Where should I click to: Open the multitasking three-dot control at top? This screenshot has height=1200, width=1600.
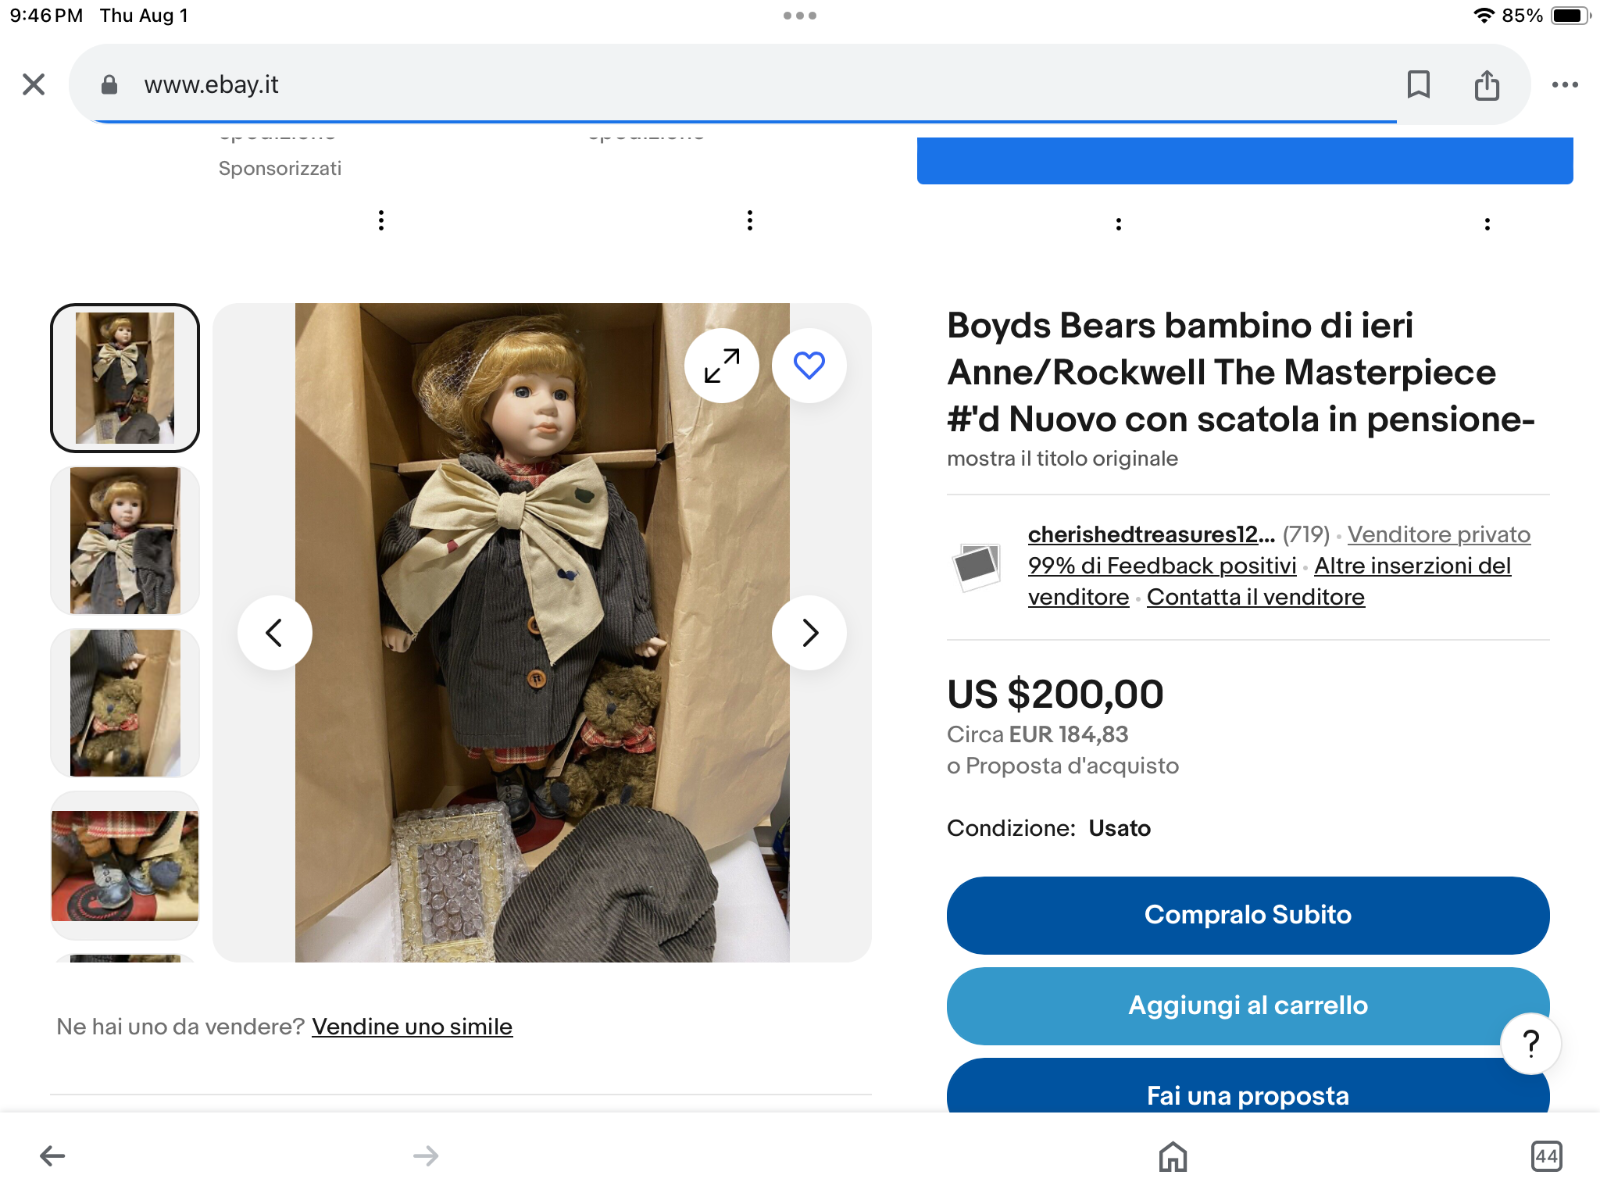coord(800,16)
